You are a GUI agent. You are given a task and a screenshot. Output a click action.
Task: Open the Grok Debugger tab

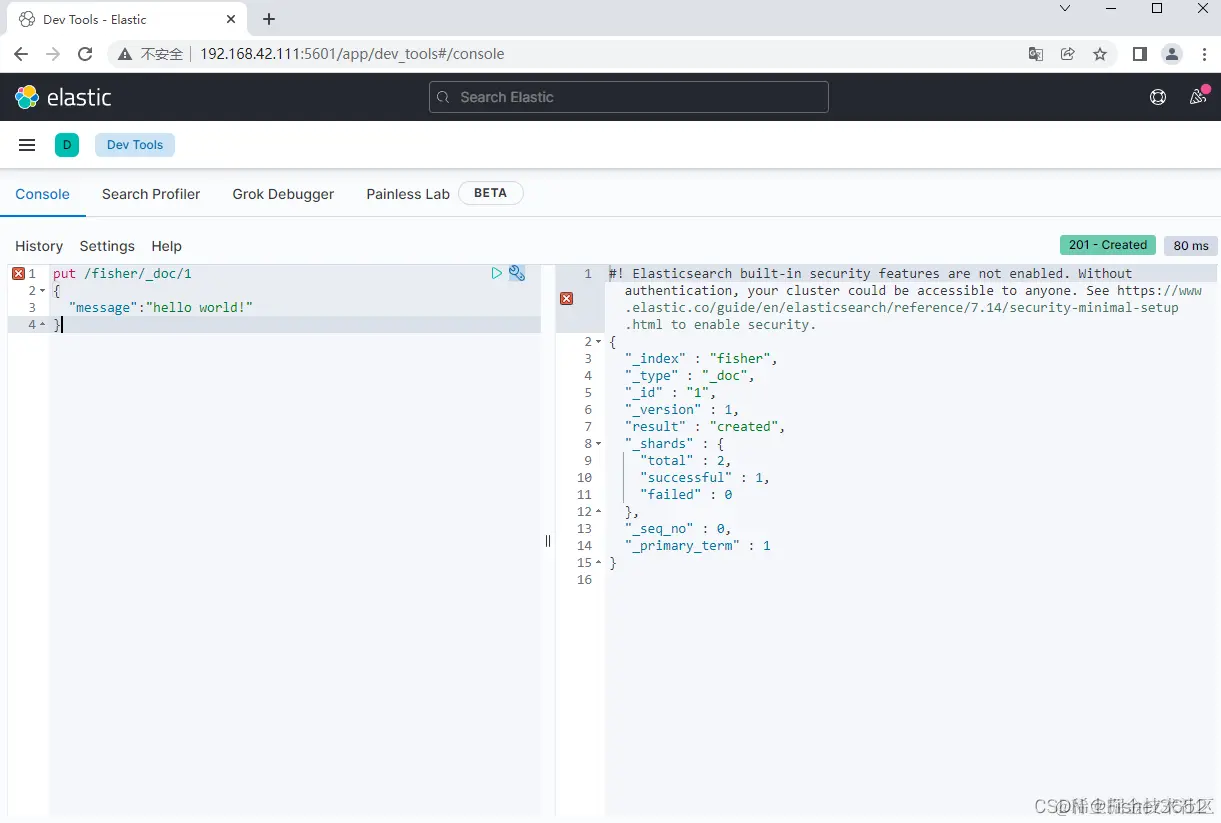point(283,194)
